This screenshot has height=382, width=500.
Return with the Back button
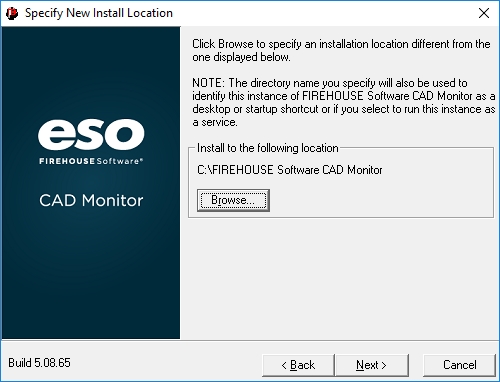pyautogui.click(x=298, y=365)
